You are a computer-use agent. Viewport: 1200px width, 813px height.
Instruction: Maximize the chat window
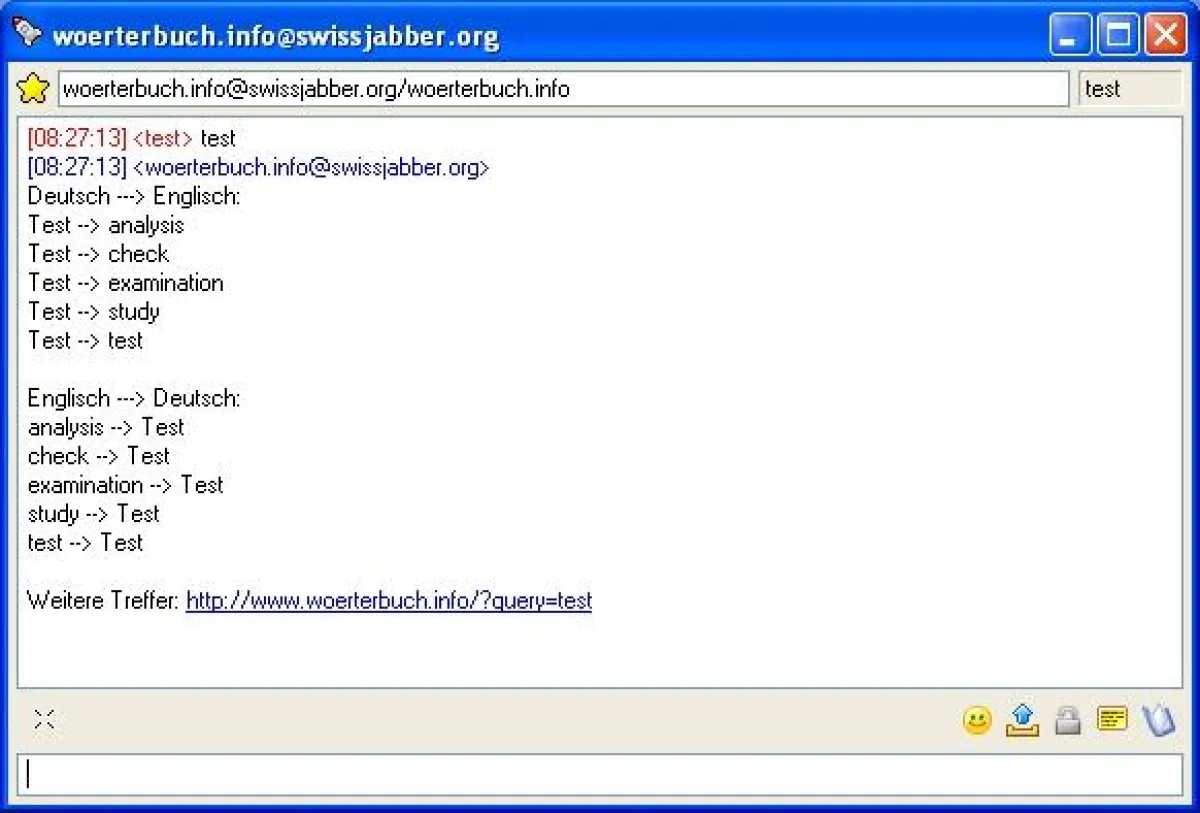[x=1118, y=36]
